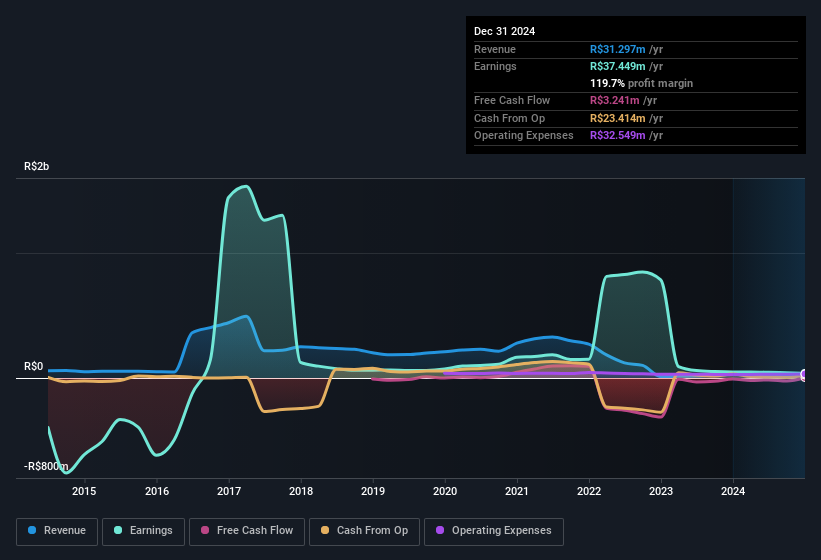Click the 2024 year label
The image size is (821, 560).
click(x=733, y=491)
